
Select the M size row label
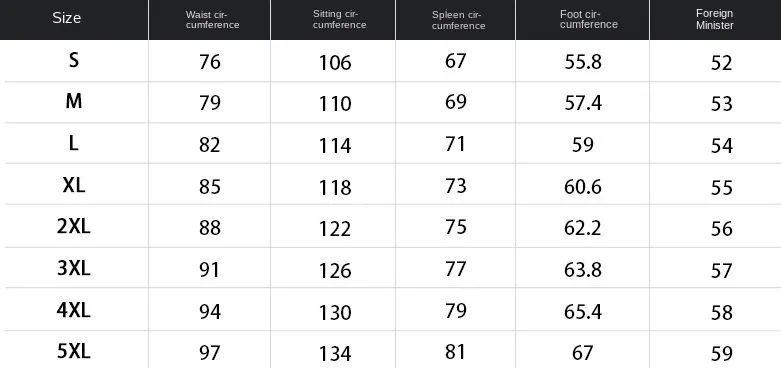tap(74, 102)
